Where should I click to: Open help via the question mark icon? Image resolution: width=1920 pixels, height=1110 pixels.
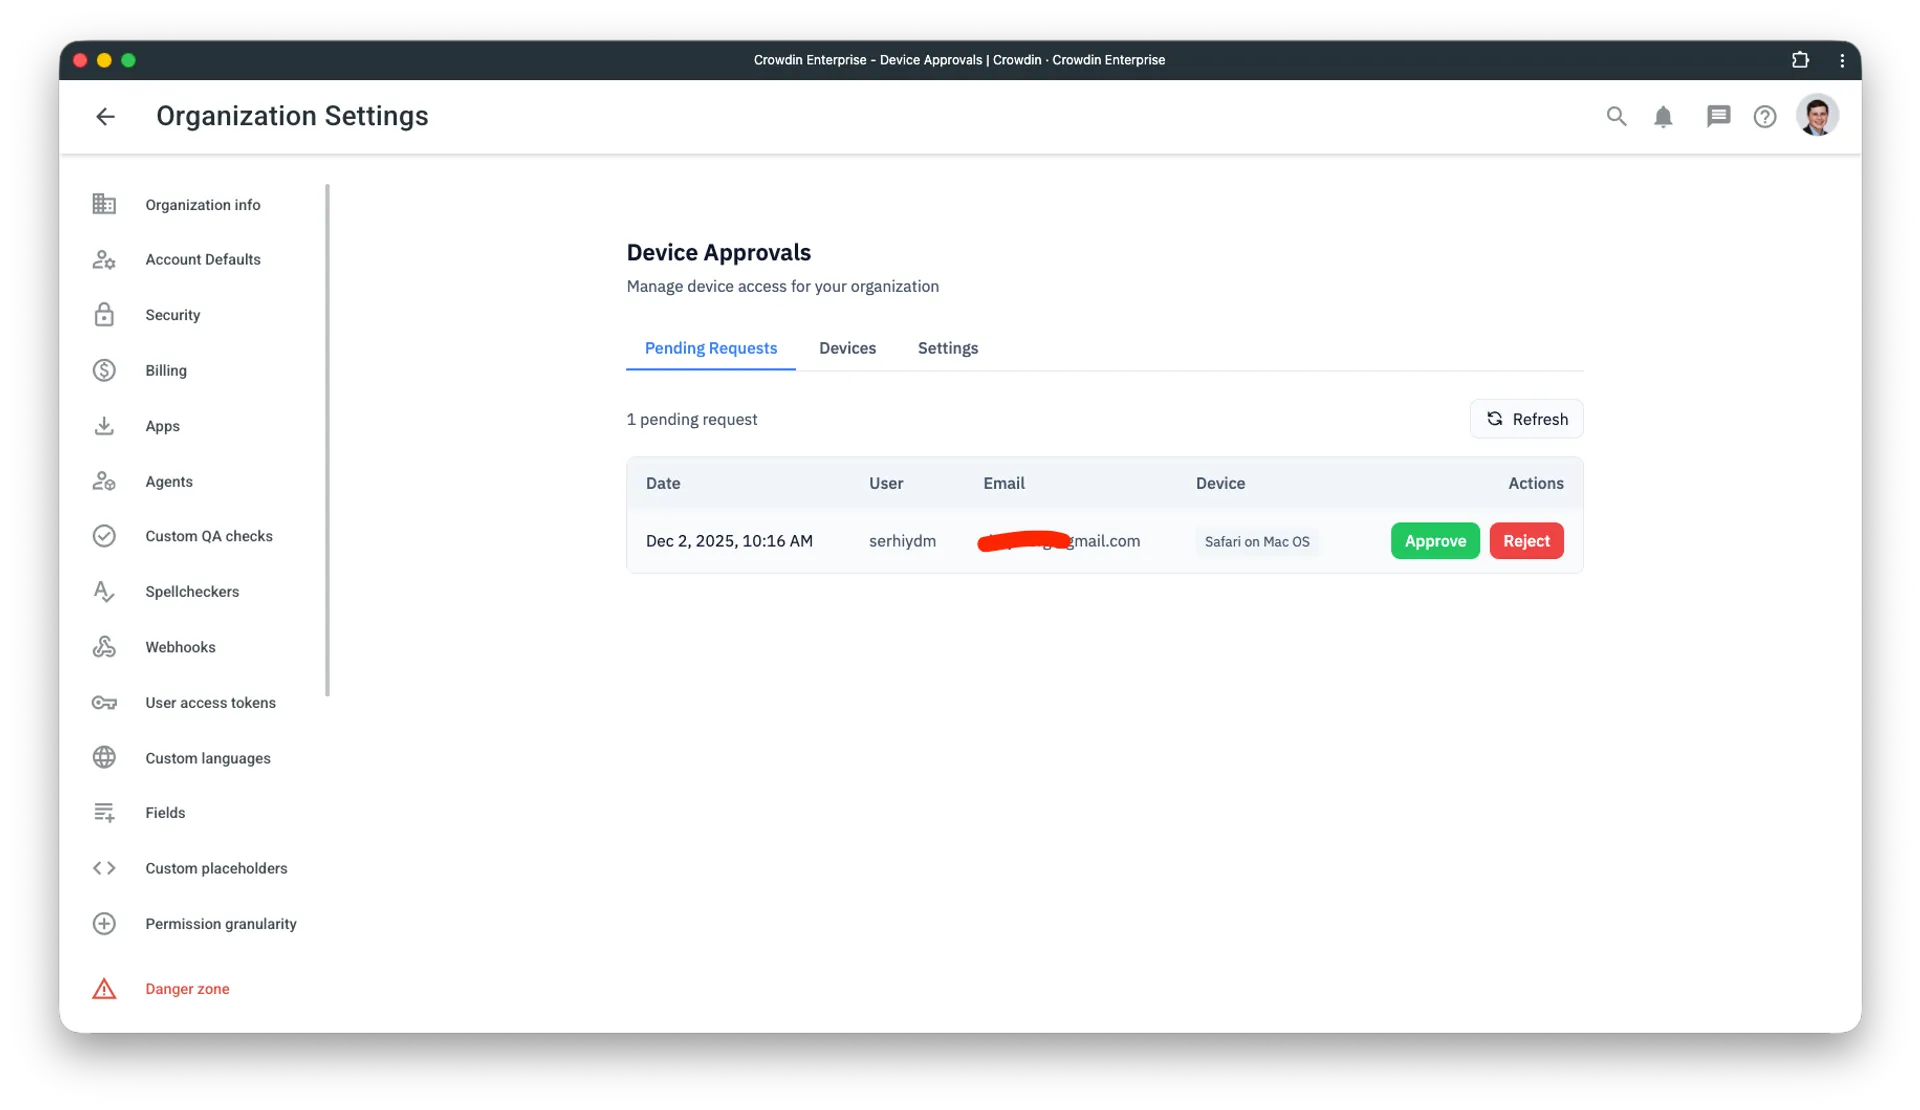[x=1765, y=116]
